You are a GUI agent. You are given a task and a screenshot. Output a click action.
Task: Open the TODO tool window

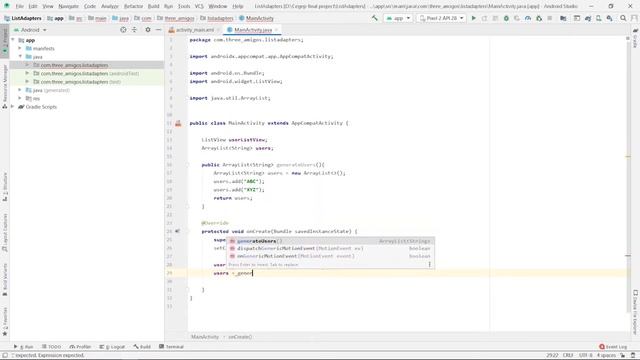[51, 347]
